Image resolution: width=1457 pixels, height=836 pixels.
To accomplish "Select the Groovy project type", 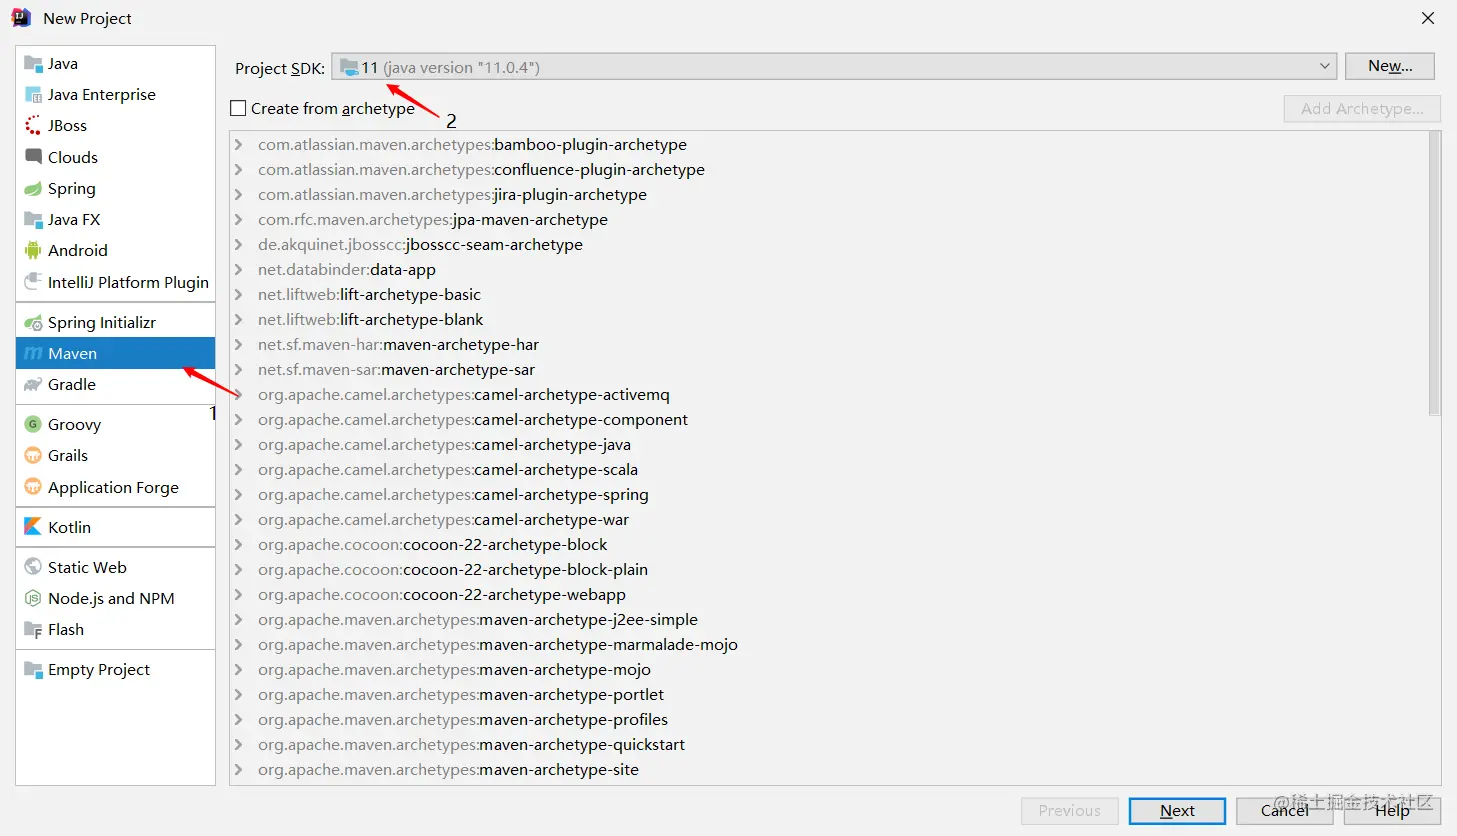I will 74,424.
